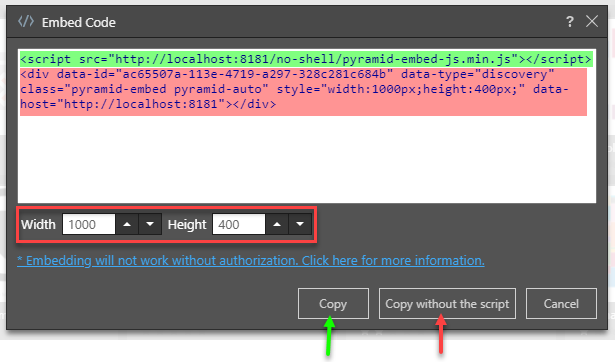Click the Embed Code icon in title bar

(x=26, y=22)
